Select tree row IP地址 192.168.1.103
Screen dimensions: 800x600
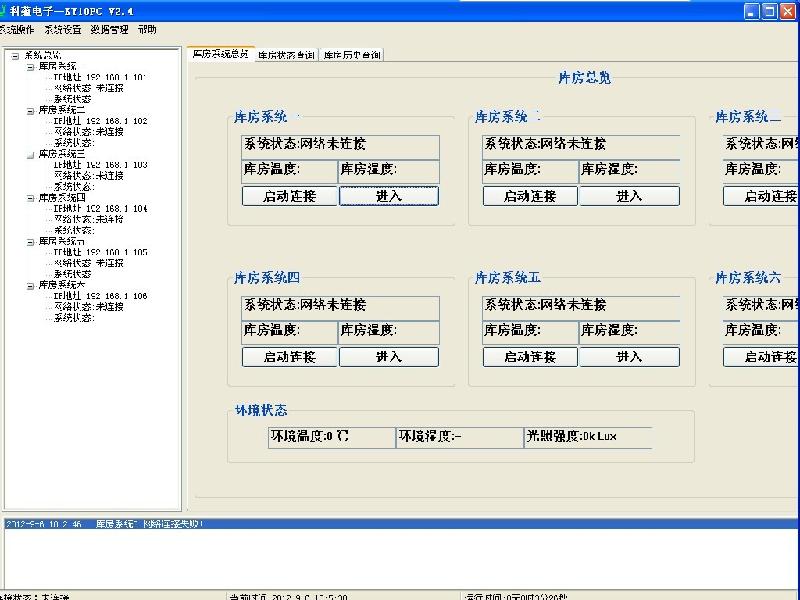(101, 165)
